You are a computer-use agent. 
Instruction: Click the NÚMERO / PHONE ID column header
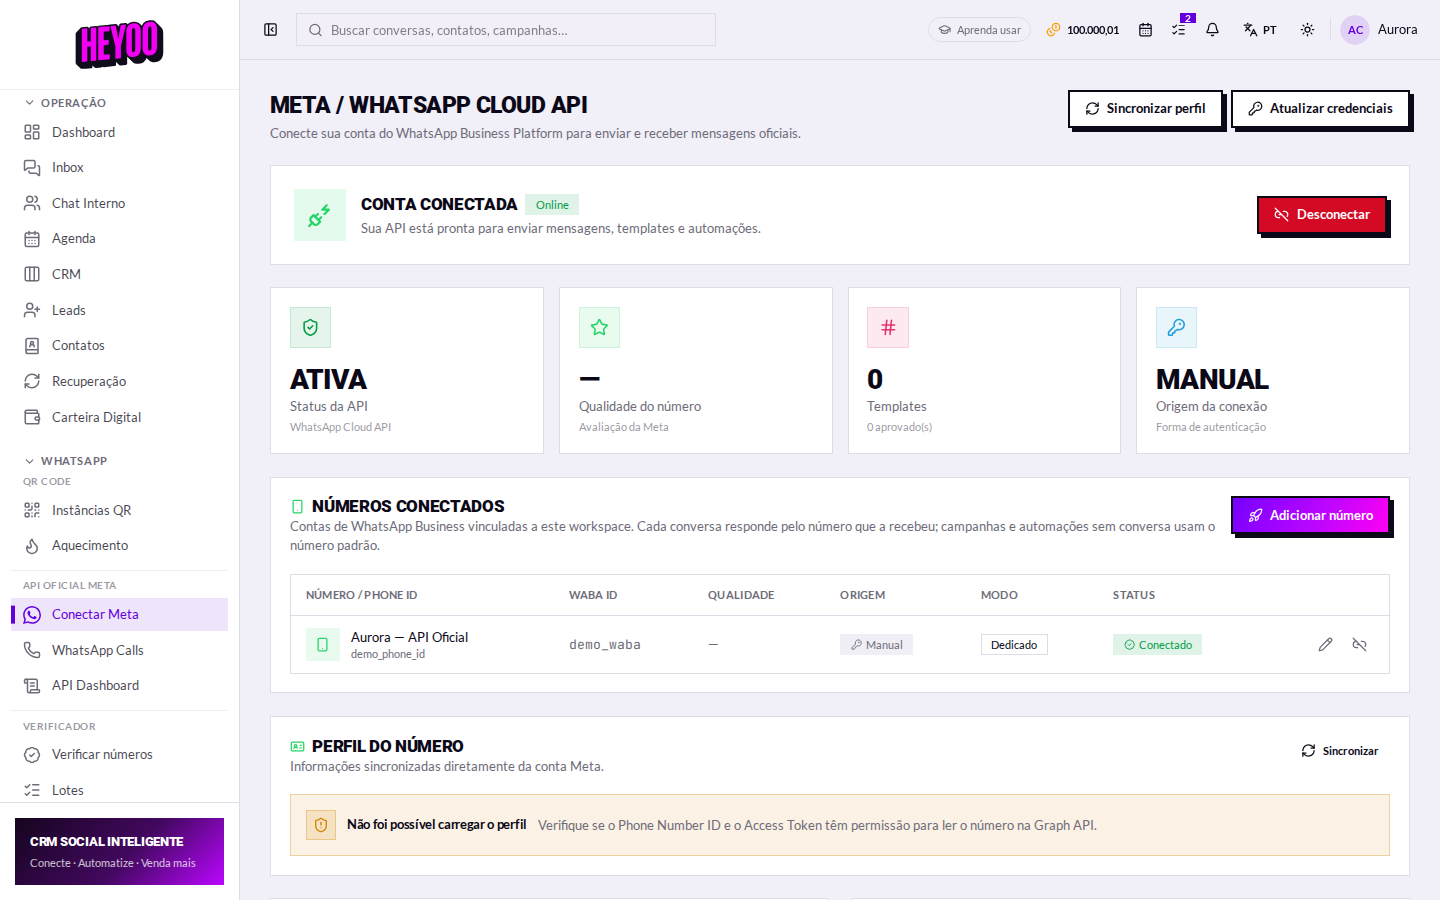pyautogui.click(x=362, y=595)
